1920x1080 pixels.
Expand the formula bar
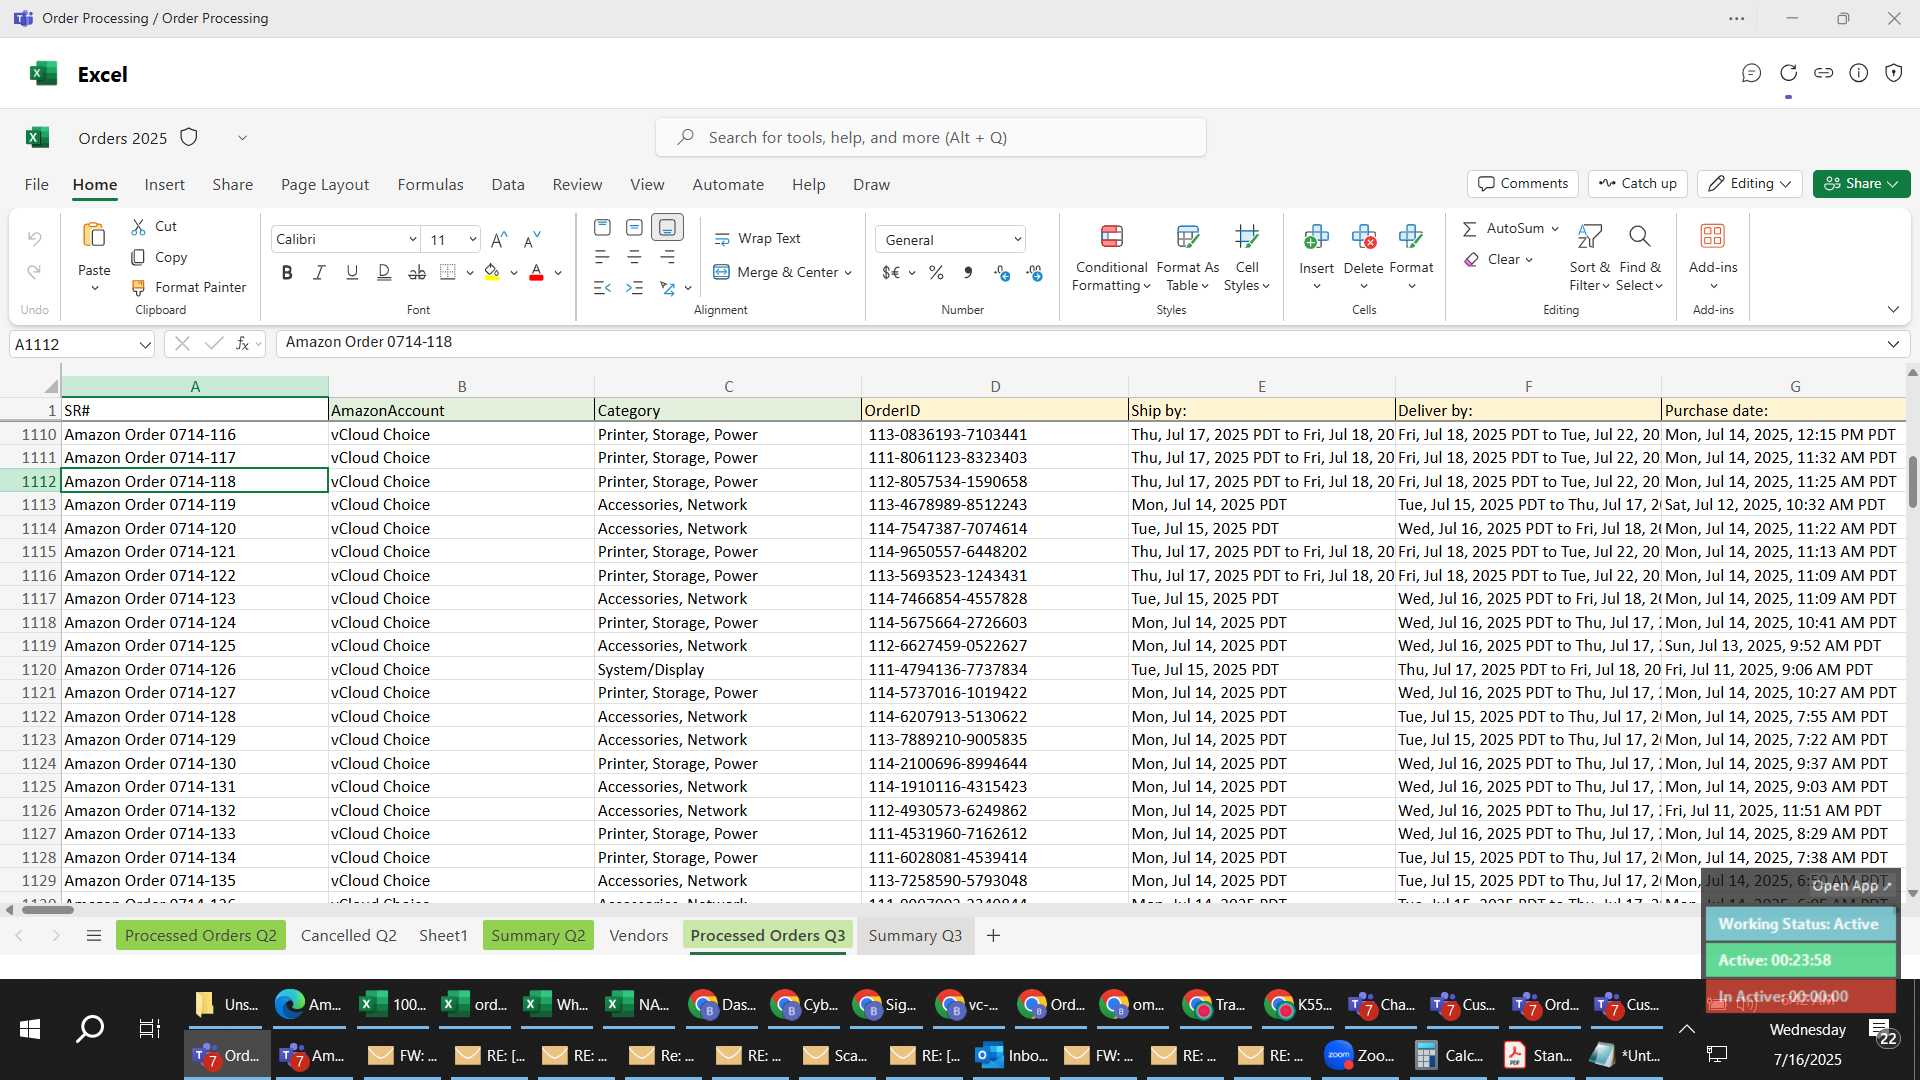click(x=1892, y=344)
